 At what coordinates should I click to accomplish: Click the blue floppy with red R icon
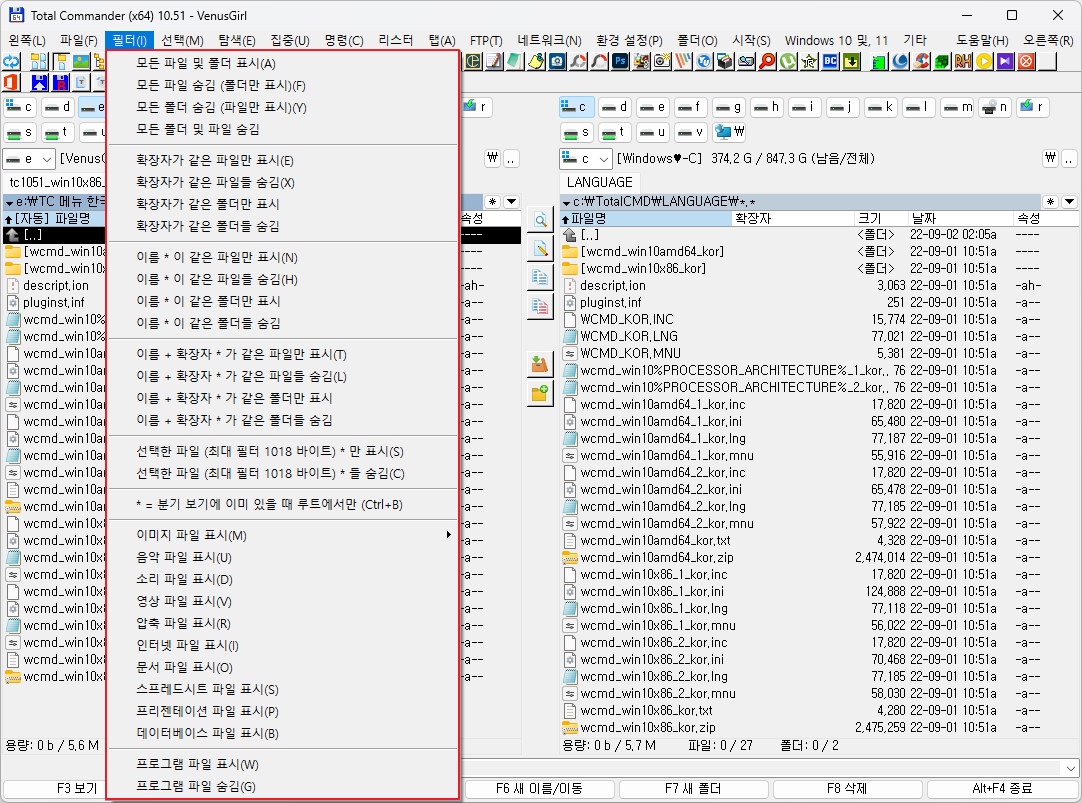click(61, 83)
